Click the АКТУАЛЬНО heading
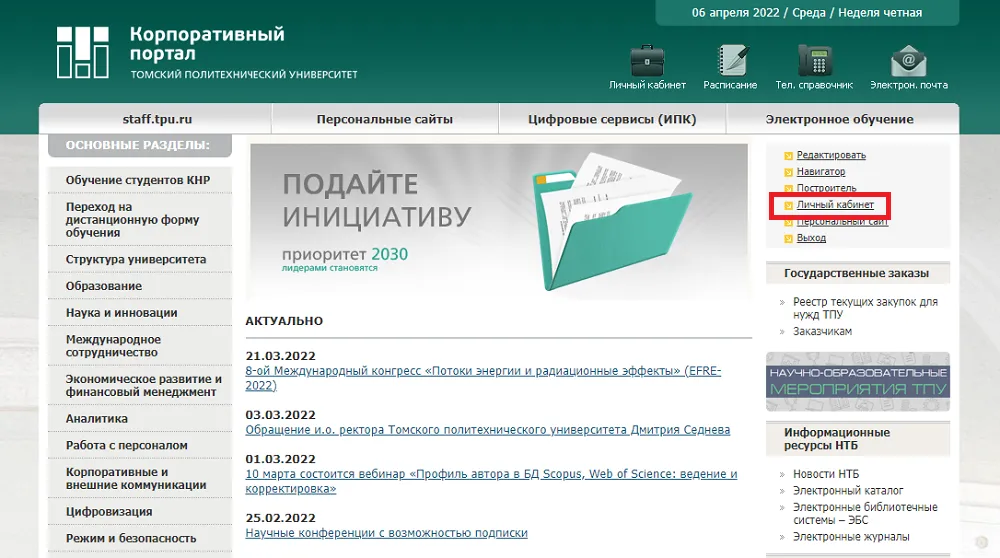 (284, 321)
